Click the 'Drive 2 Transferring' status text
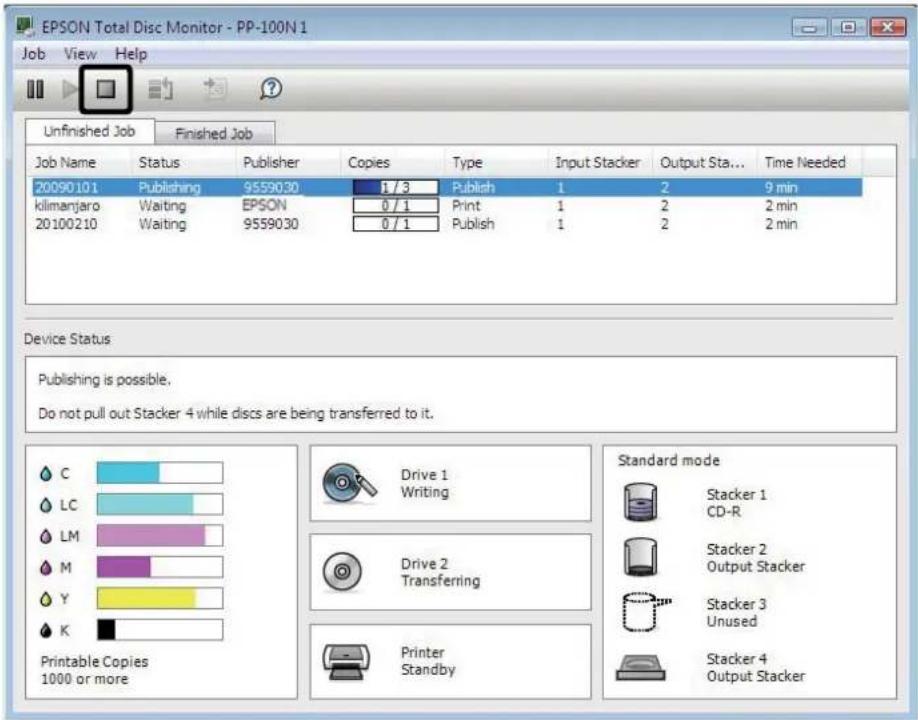918x720 pixels. [x=440, y=572]
